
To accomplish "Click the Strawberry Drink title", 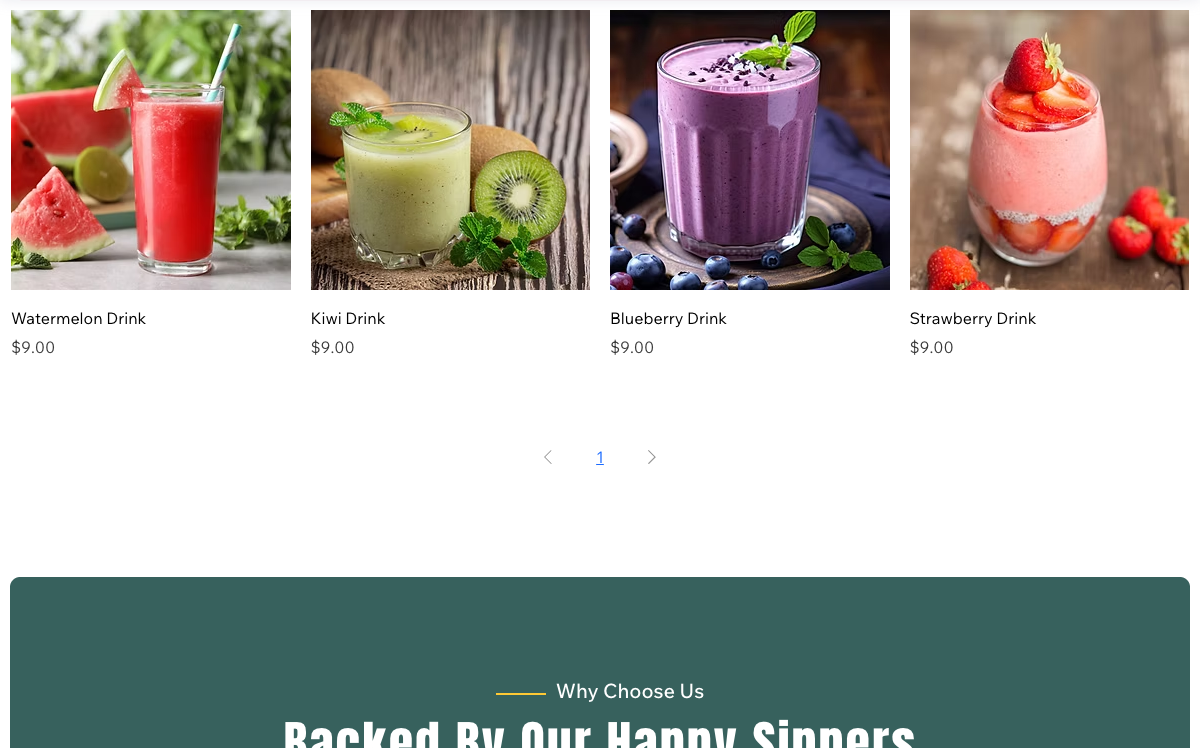I will 973,318.
